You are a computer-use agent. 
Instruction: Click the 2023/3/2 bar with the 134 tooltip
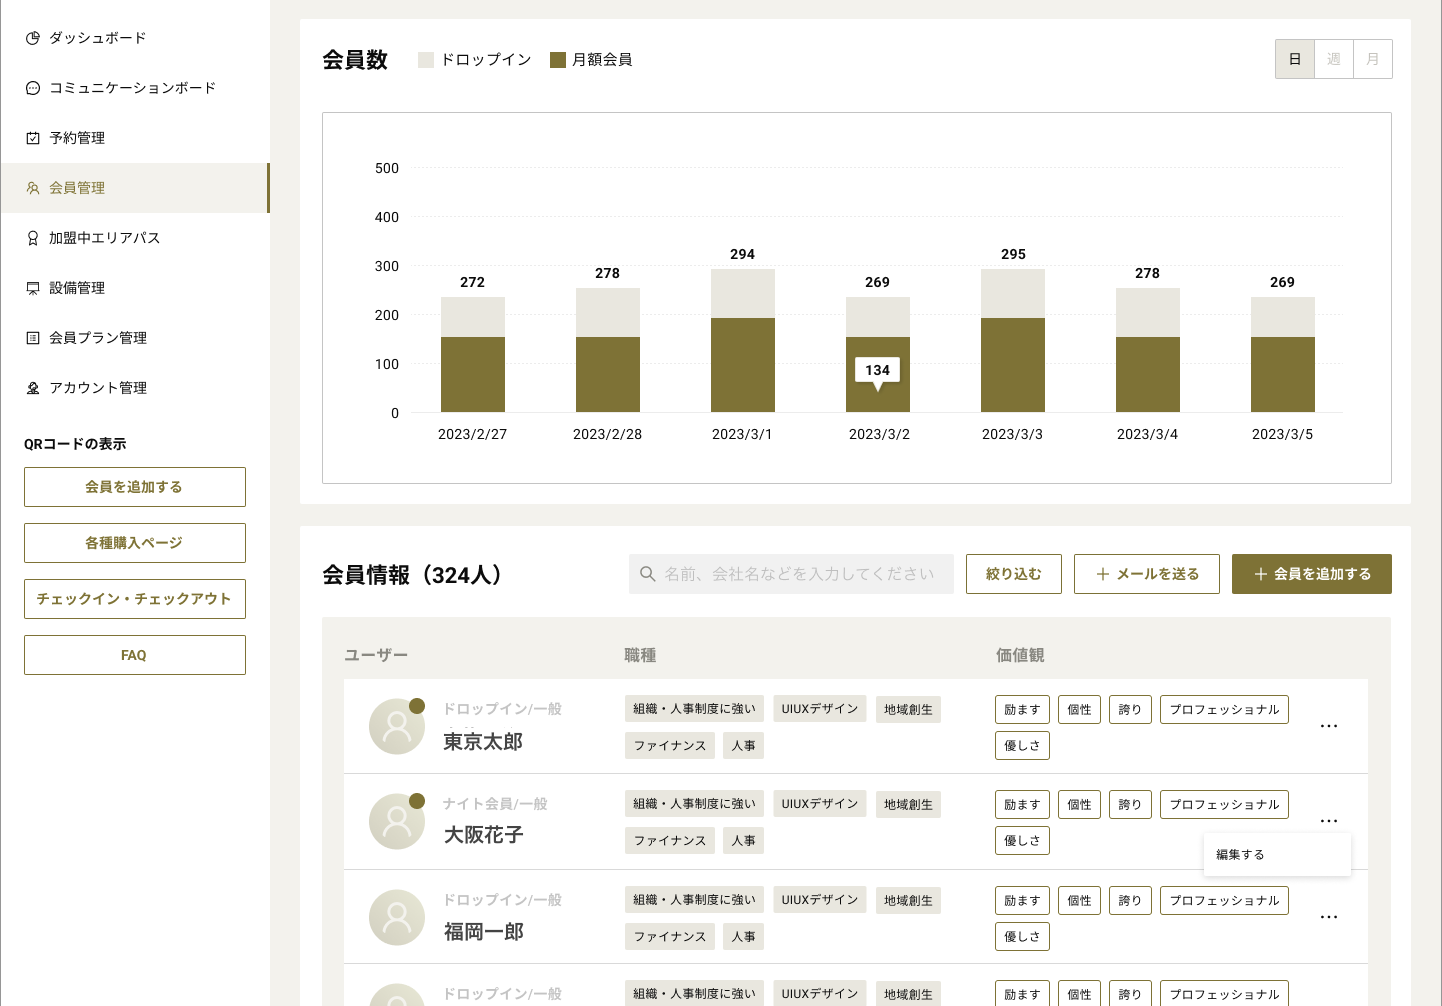coord(878,355)
